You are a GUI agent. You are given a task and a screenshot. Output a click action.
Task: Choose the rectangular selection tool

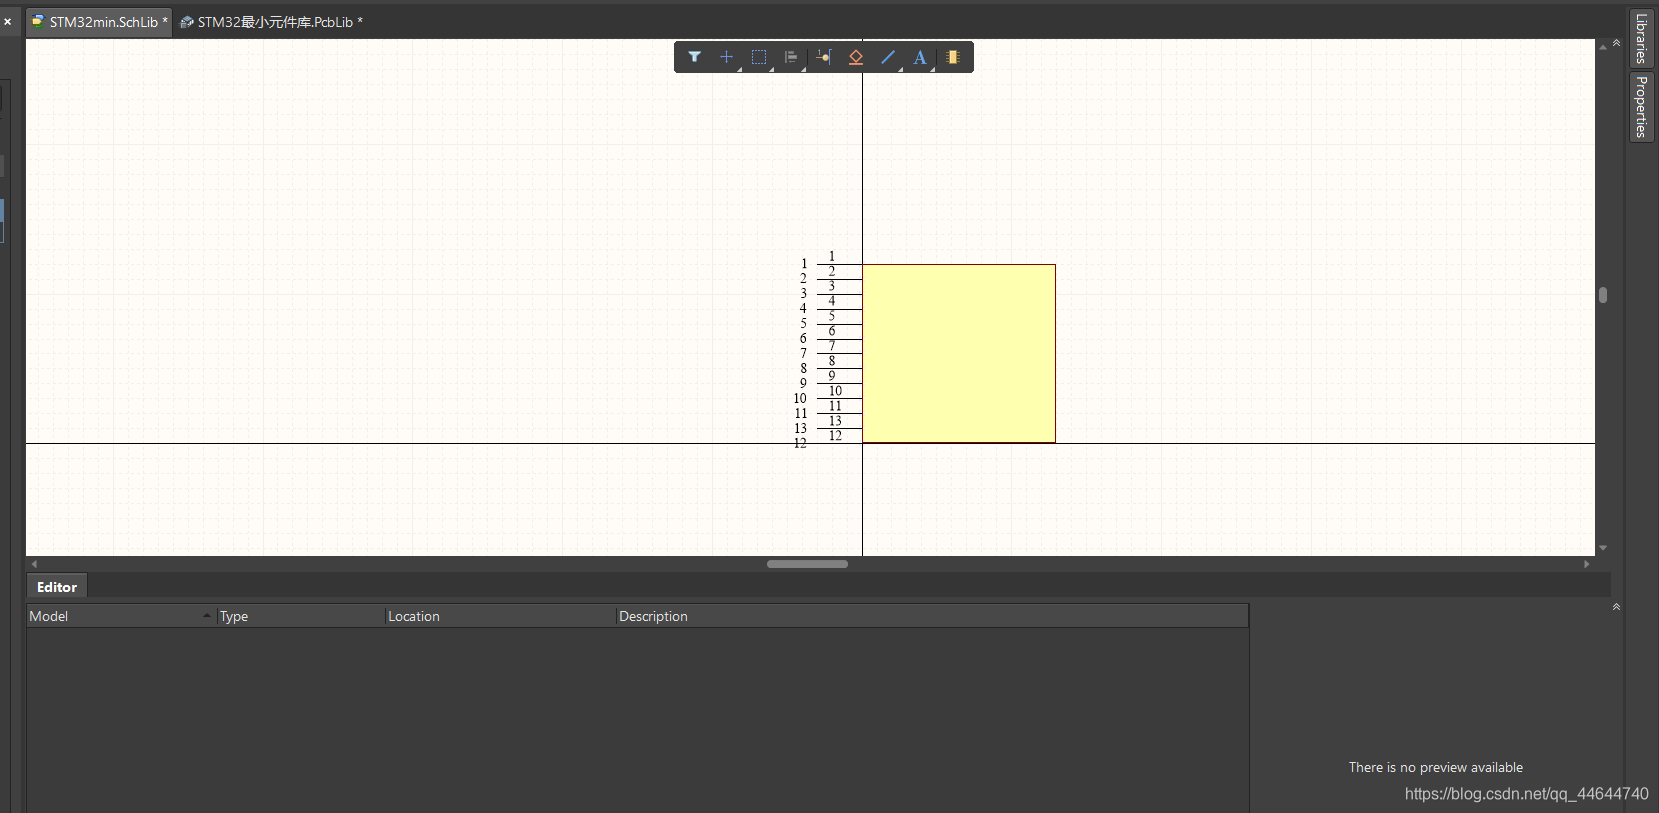(x=759, y=57)
